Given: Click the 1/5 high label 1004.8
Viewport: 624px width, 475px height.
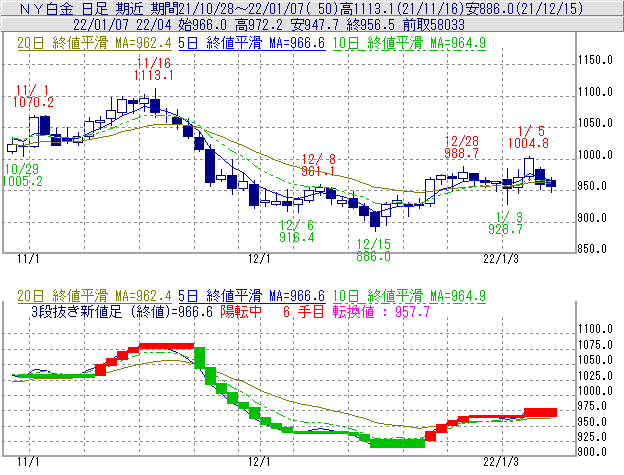Looking at the screenshot, I should [x=528, y=143].
